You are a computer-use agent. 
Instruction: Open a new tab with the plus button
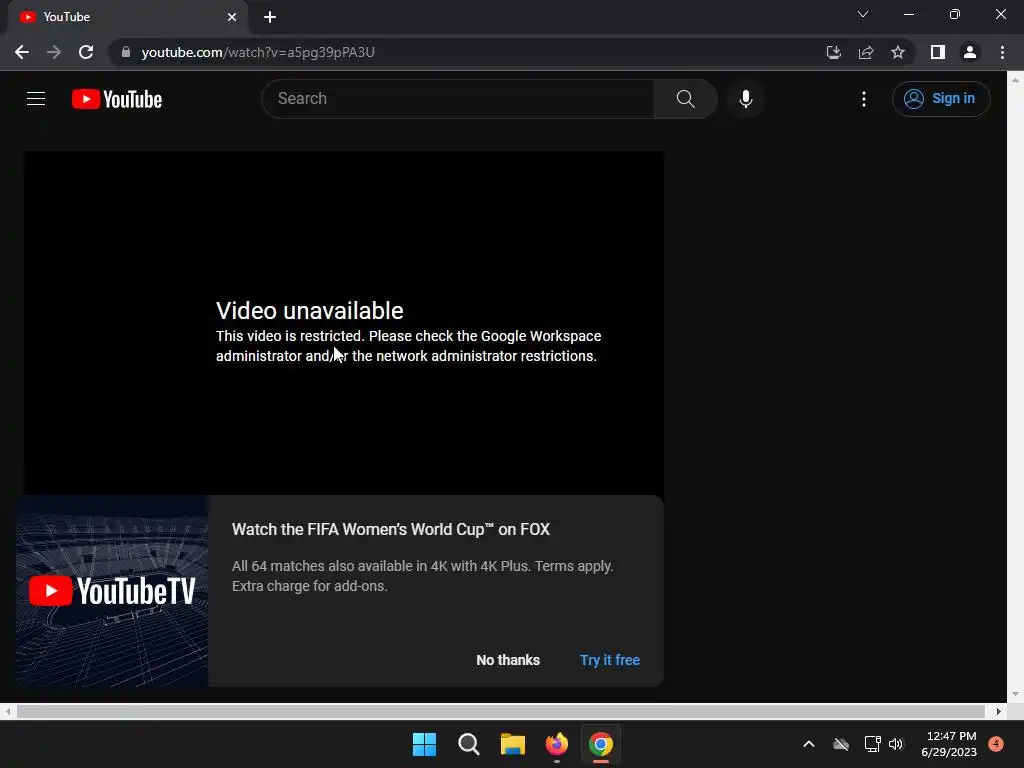[x=270, y=17]
